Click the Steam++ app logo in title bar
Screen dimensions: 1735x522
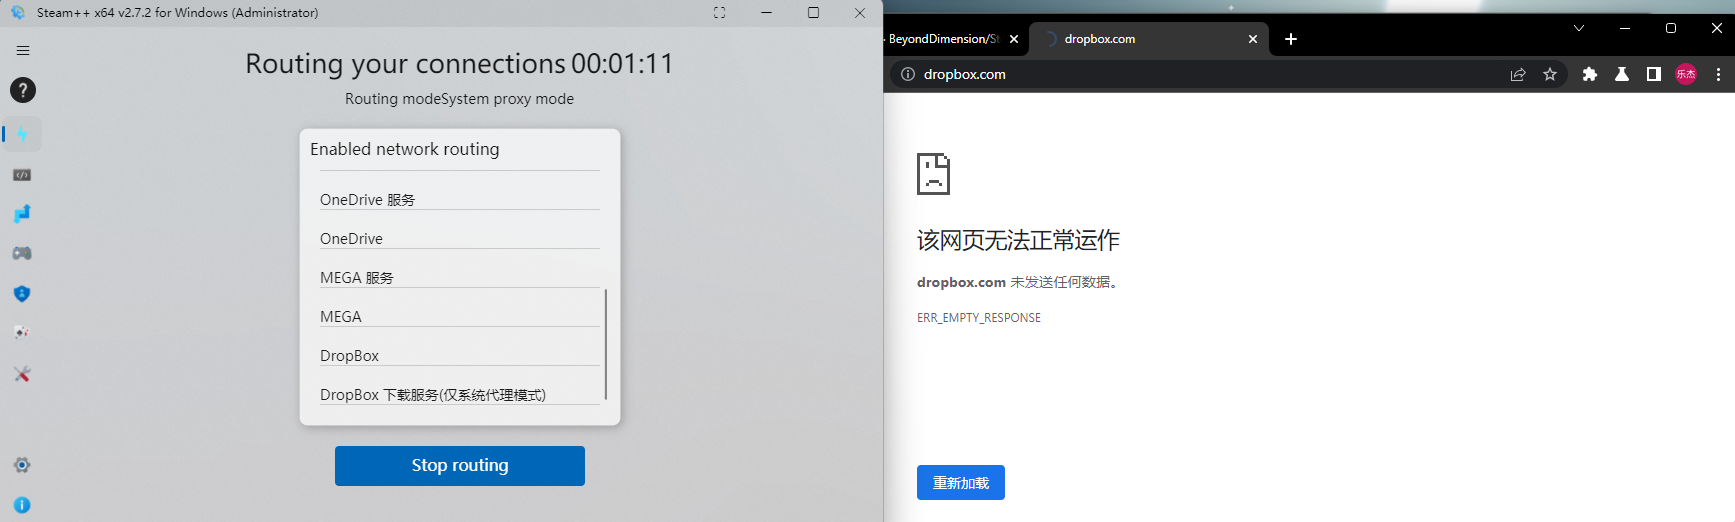click(x=18, y=13)
